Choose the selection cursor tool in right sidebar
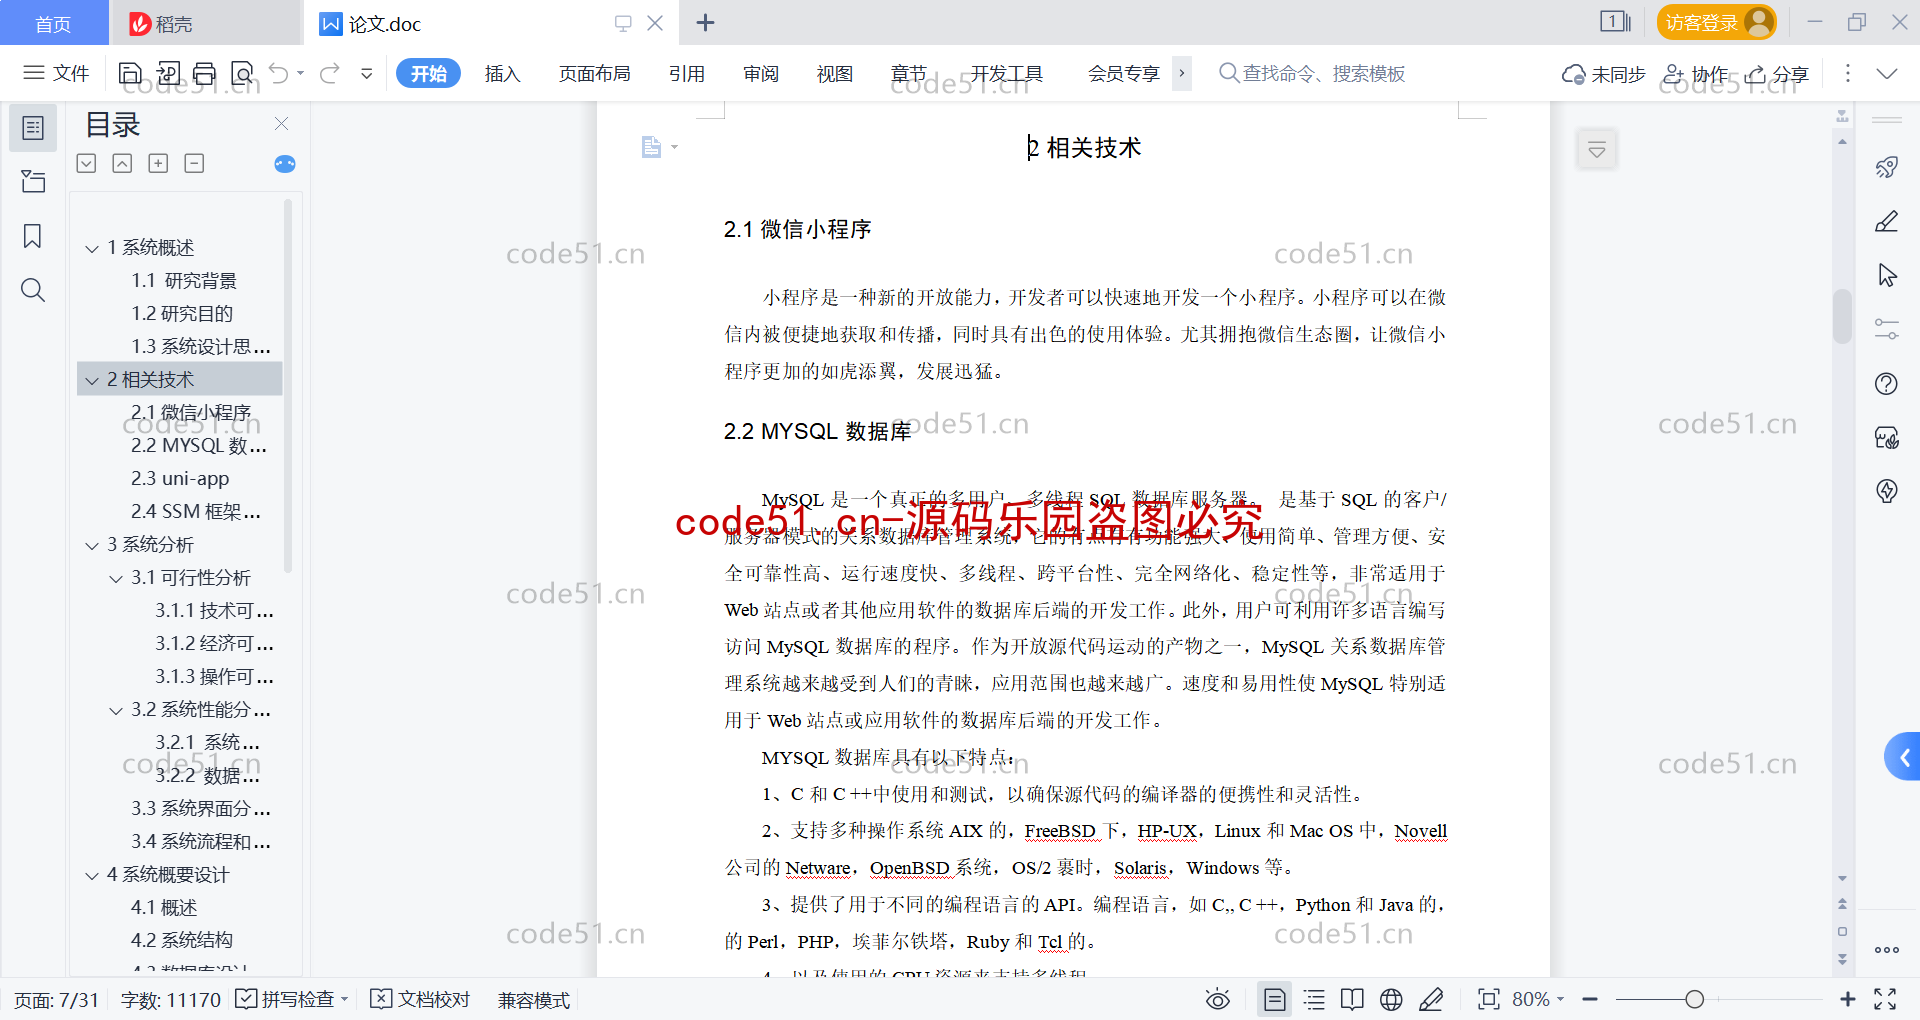Viewport: 1920px width, 1020px height. 1887,275
